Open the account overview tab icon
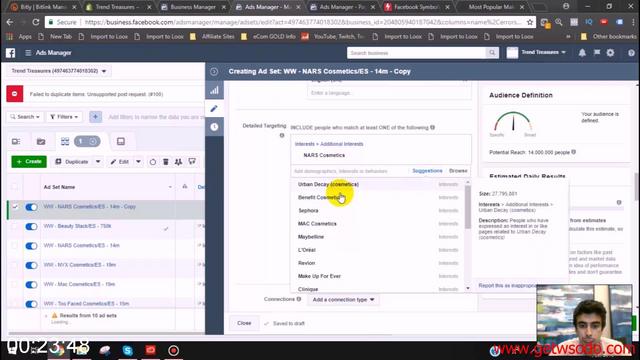 pos(16,142)
